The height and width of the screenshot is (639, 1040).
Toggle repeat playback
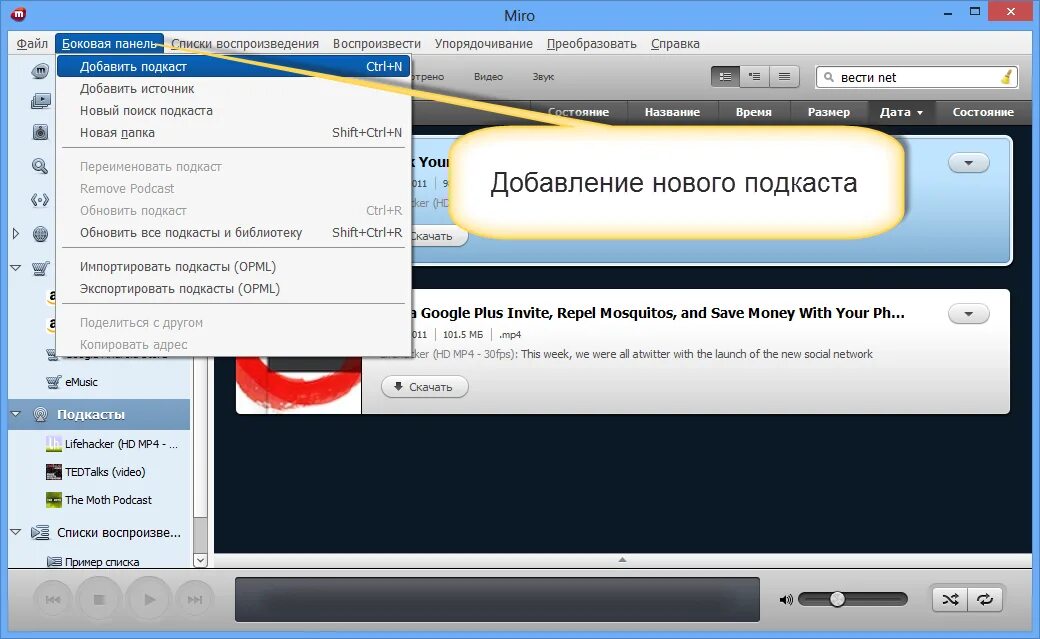coord(985,600)
